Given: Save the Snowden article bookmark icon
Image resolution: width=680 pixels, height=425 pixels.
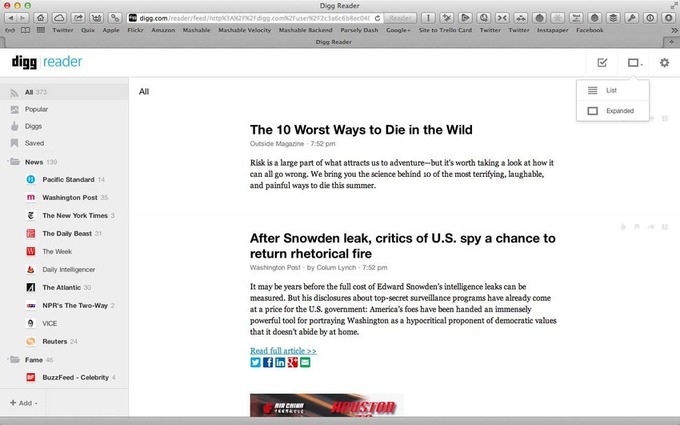Looking at the screenshot, I should point(637,227).
